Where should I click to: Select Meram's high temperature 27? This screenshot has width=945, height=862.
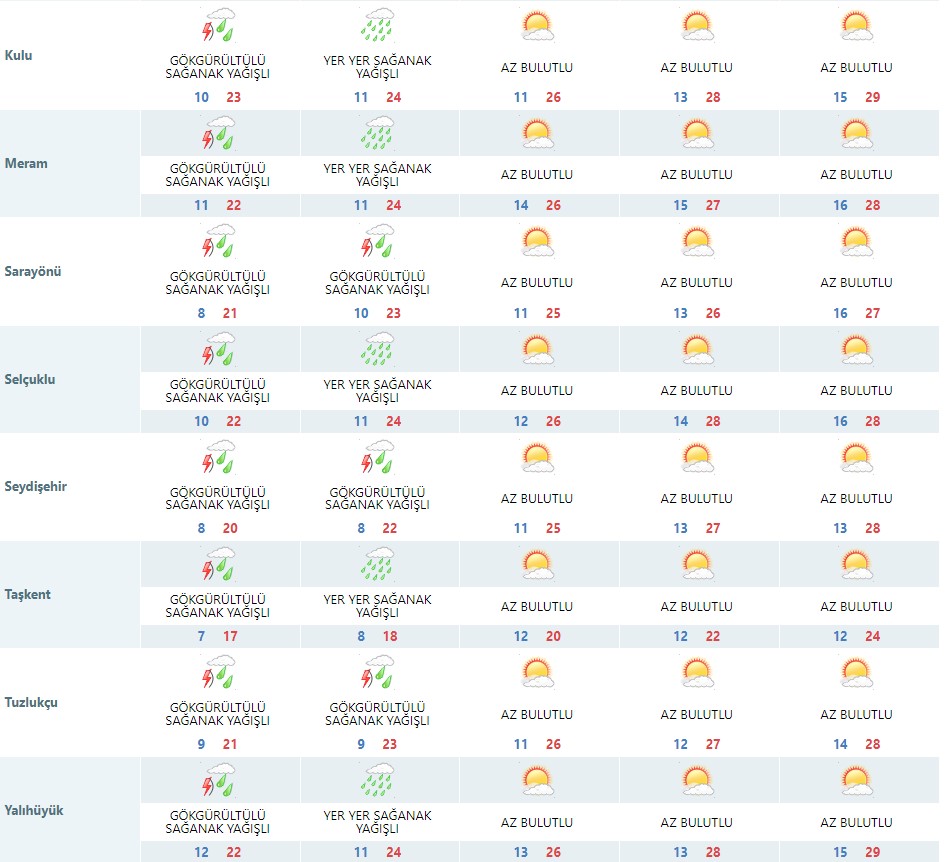coord(713,206)
